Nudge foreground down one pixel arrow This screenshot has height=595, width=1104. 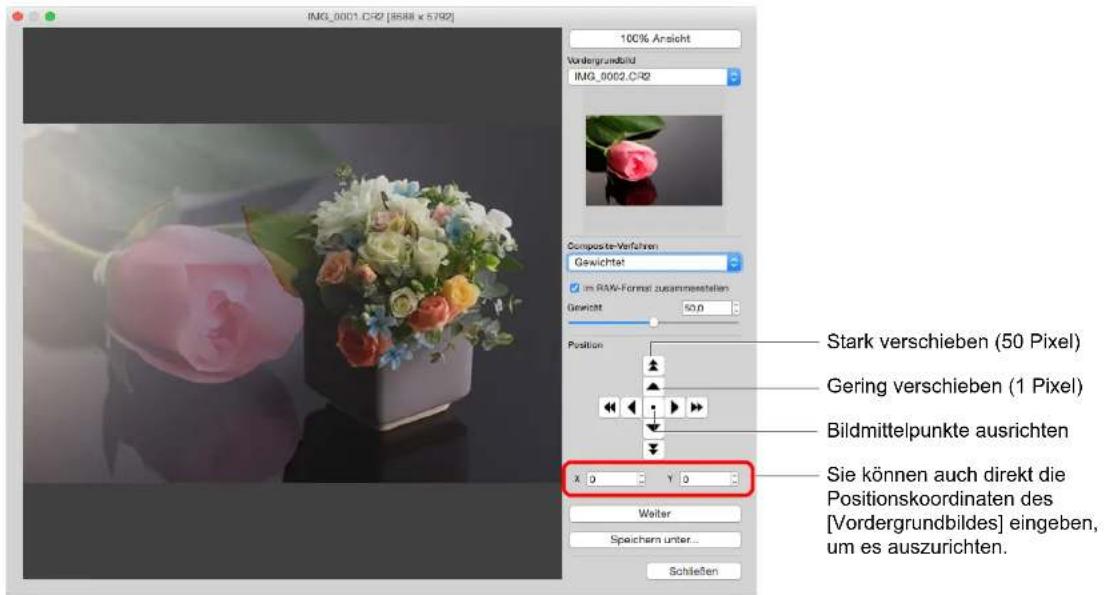[653, 427]
